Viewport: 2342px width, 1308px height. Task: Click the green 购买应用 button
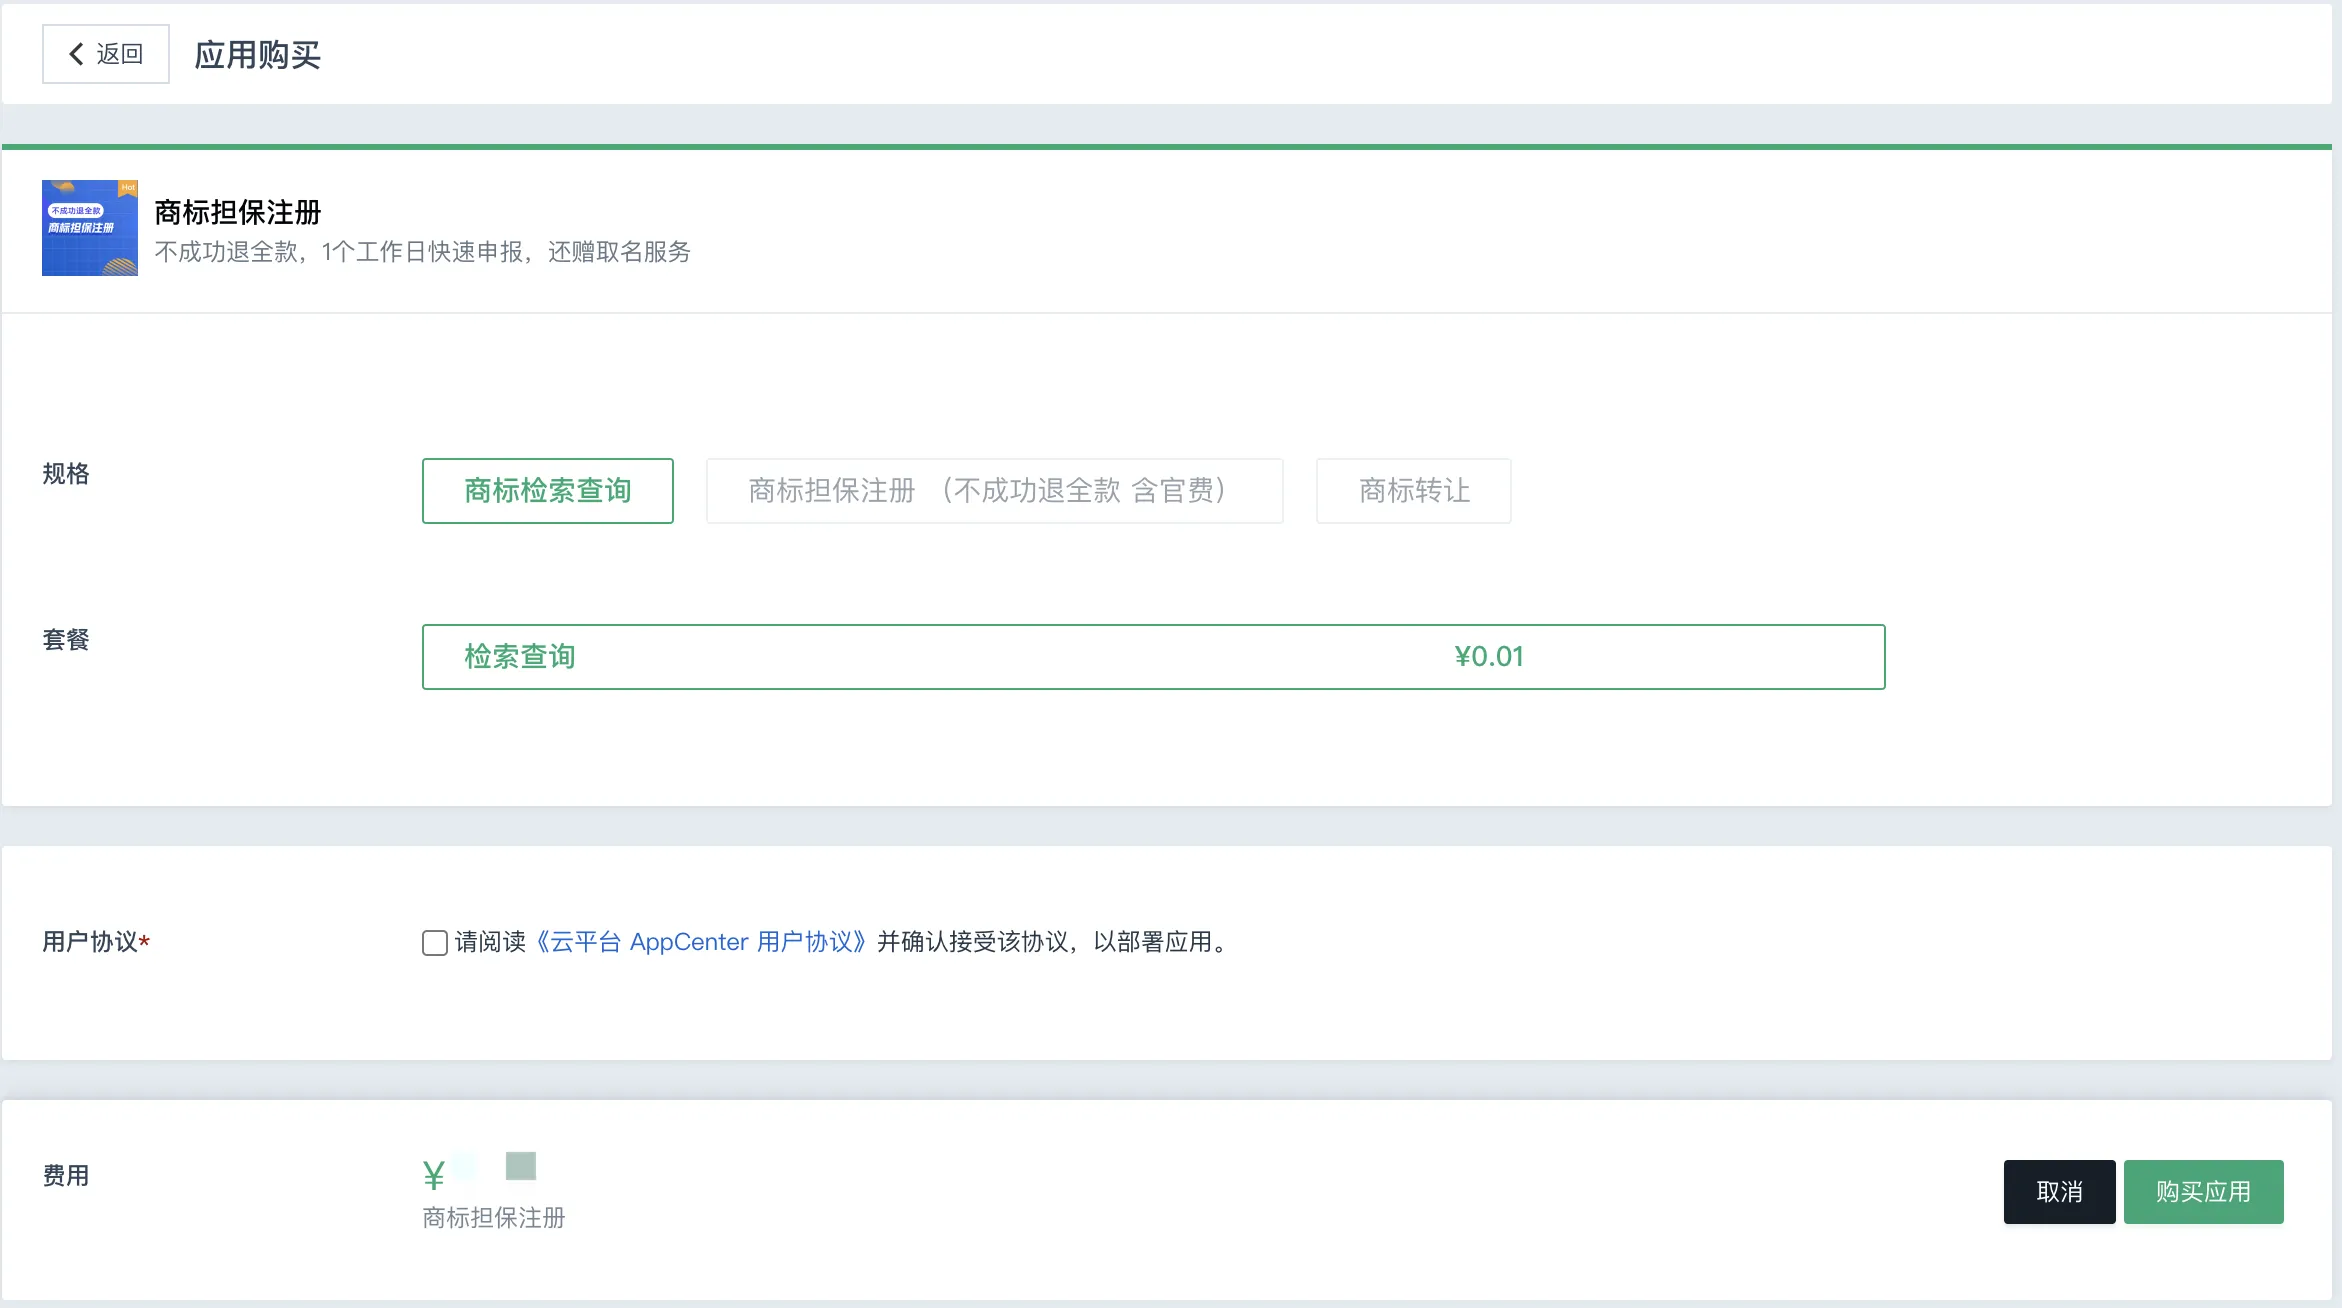tap(2203, 1192)
